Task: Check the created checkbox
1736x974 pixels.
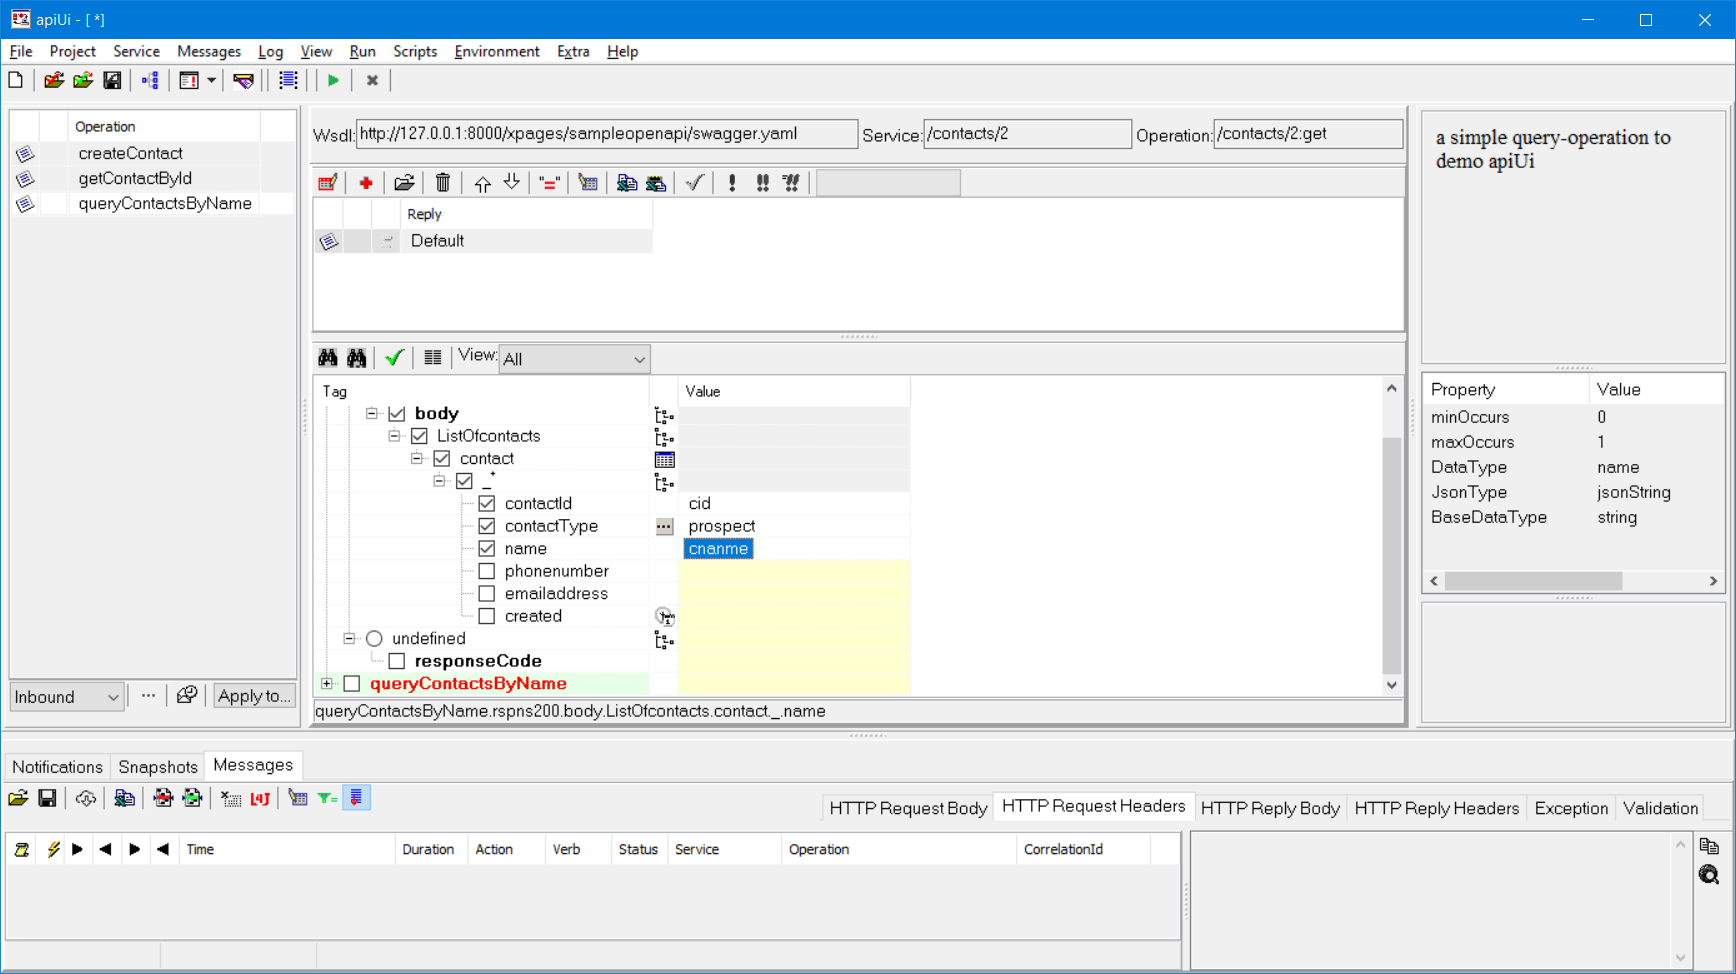Action: coord(487,616)
